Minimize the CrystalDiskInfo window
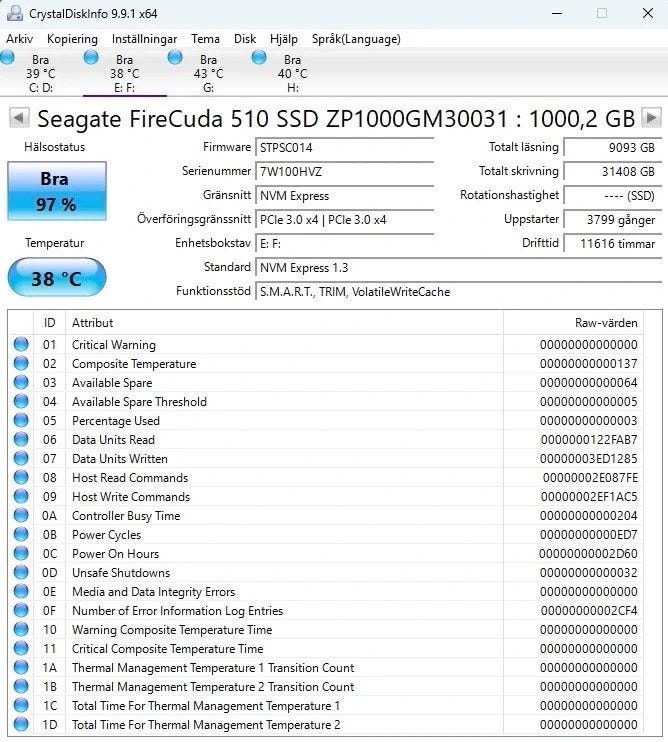 point(557,13)
